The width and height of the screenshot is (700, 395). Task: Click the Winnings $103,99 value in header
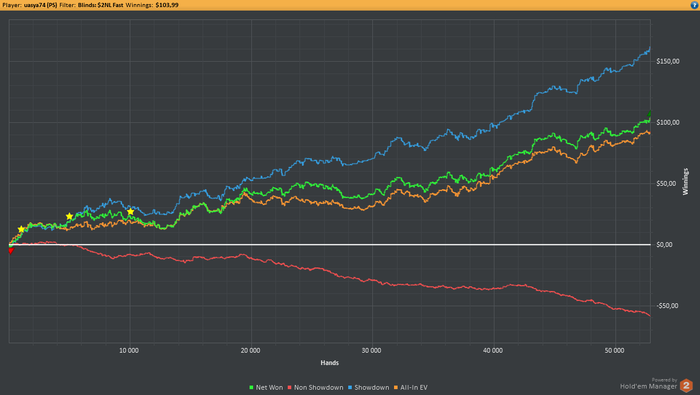(x=167, y=5)
